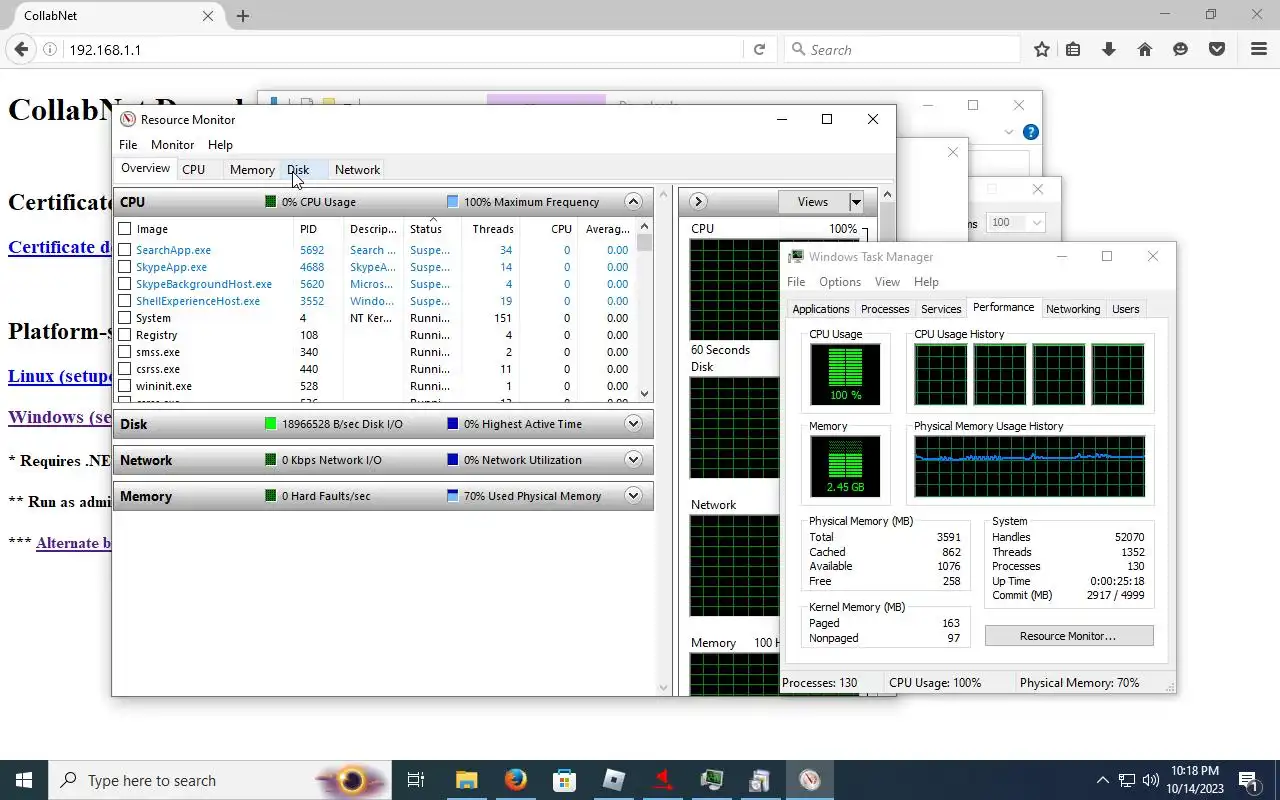The width and height of the screenshot is (1280, 800).
Task: Go to Firefox home page icon
Action: point(1145,49)
